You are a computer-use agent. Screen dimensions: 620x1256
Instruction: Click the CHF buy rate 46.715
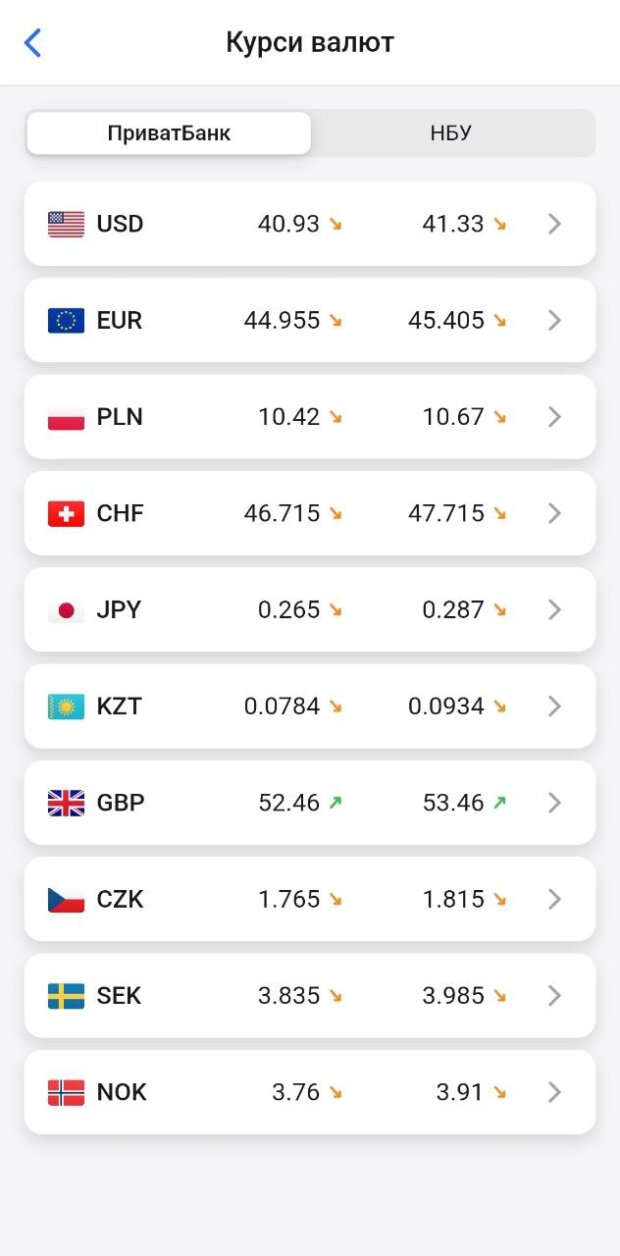tap(282, 514)
